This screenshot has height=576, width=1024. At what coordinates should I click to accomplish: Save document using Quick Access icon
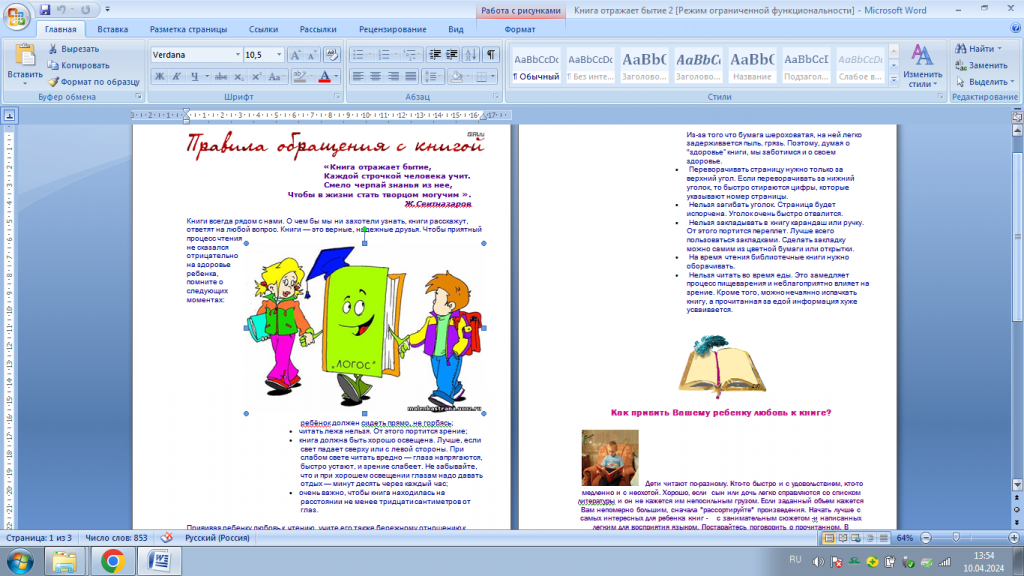pos(44,10)
